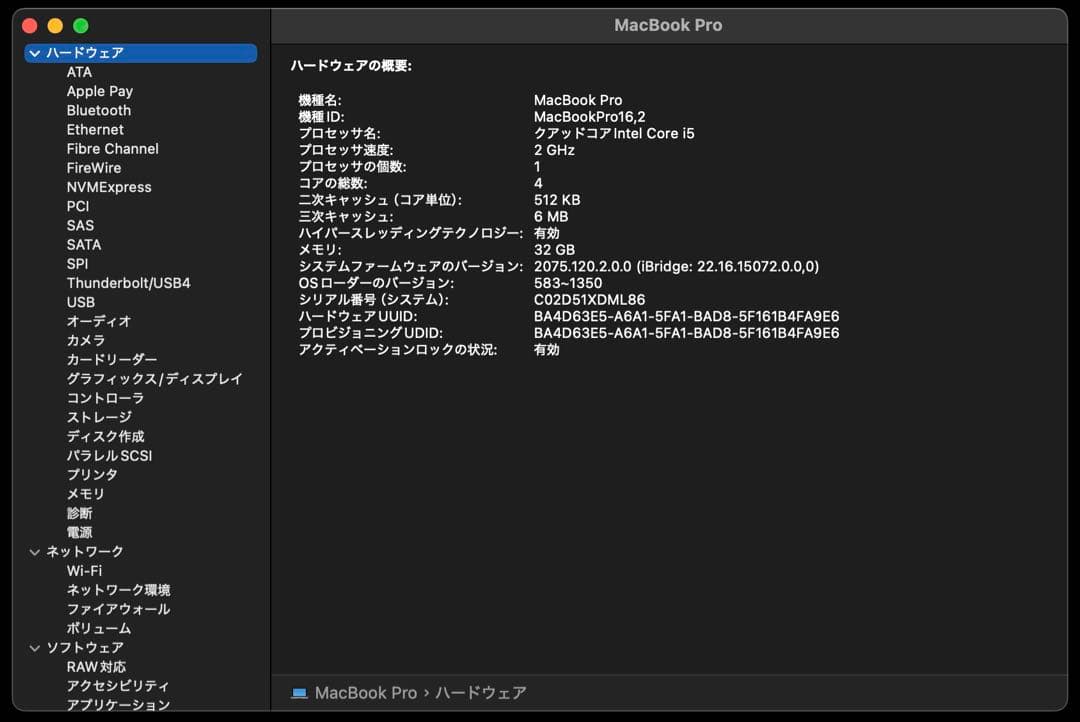The image size is (1080, 722).
Task: Select SAS in the sidebar
Action: pos(80,225)
